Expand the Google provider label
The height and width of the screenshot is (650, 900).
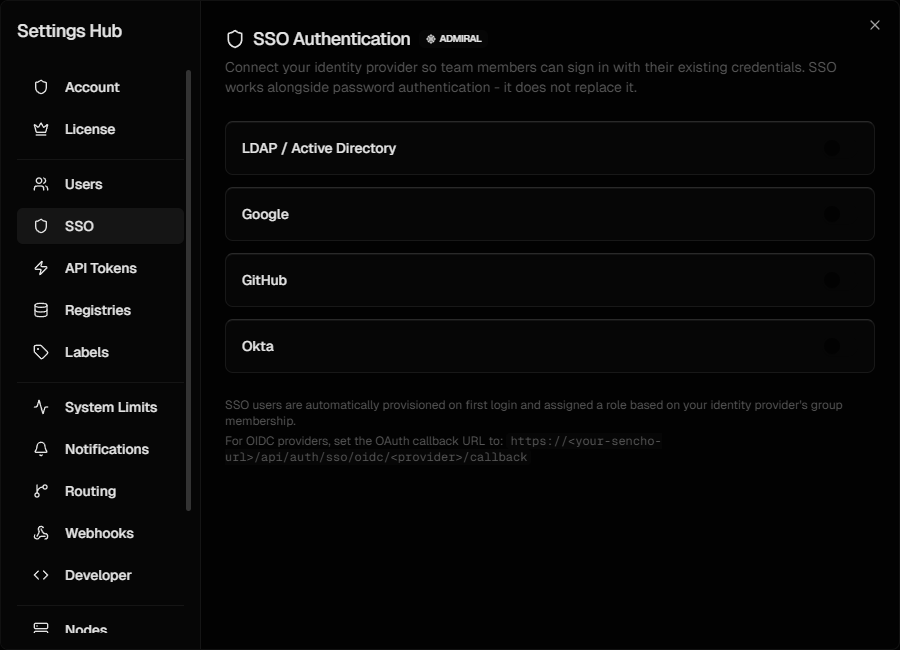(x=265, y=214)
